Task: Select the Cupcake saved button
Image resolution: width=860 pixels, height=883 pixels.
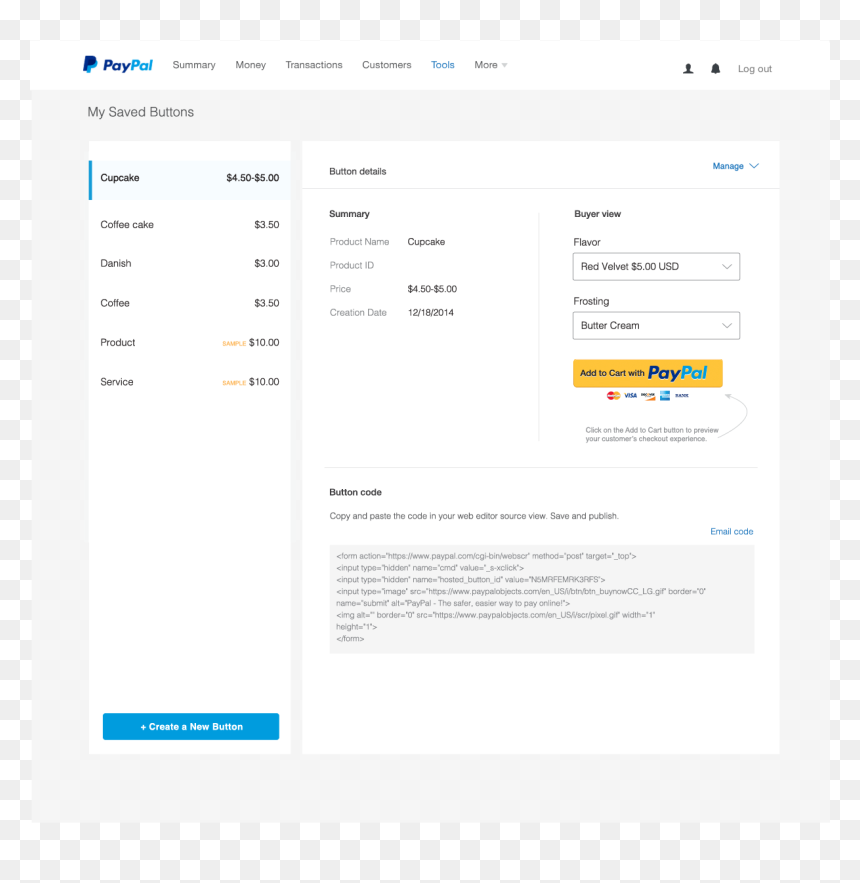Action: pyautogui.click(x=190, y=180)
